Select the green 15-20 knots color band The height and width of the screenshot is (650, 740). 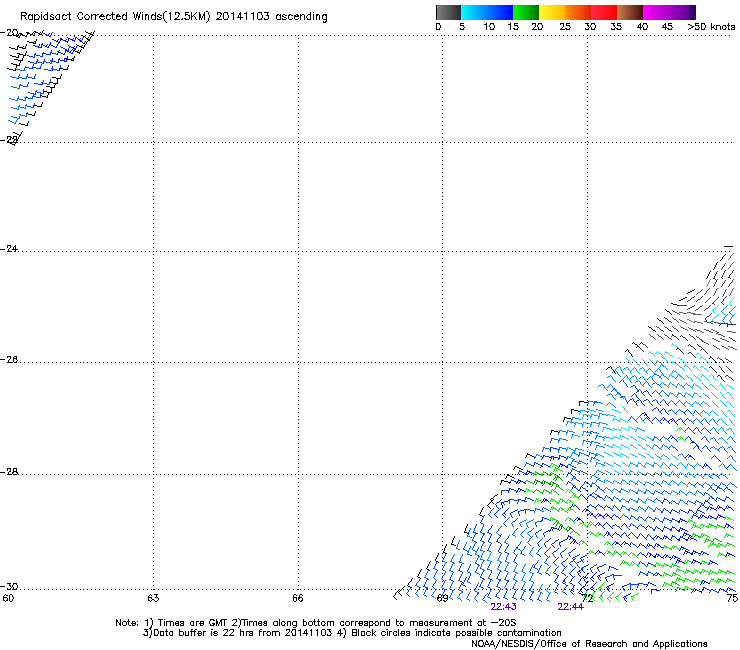pos(526,12)
